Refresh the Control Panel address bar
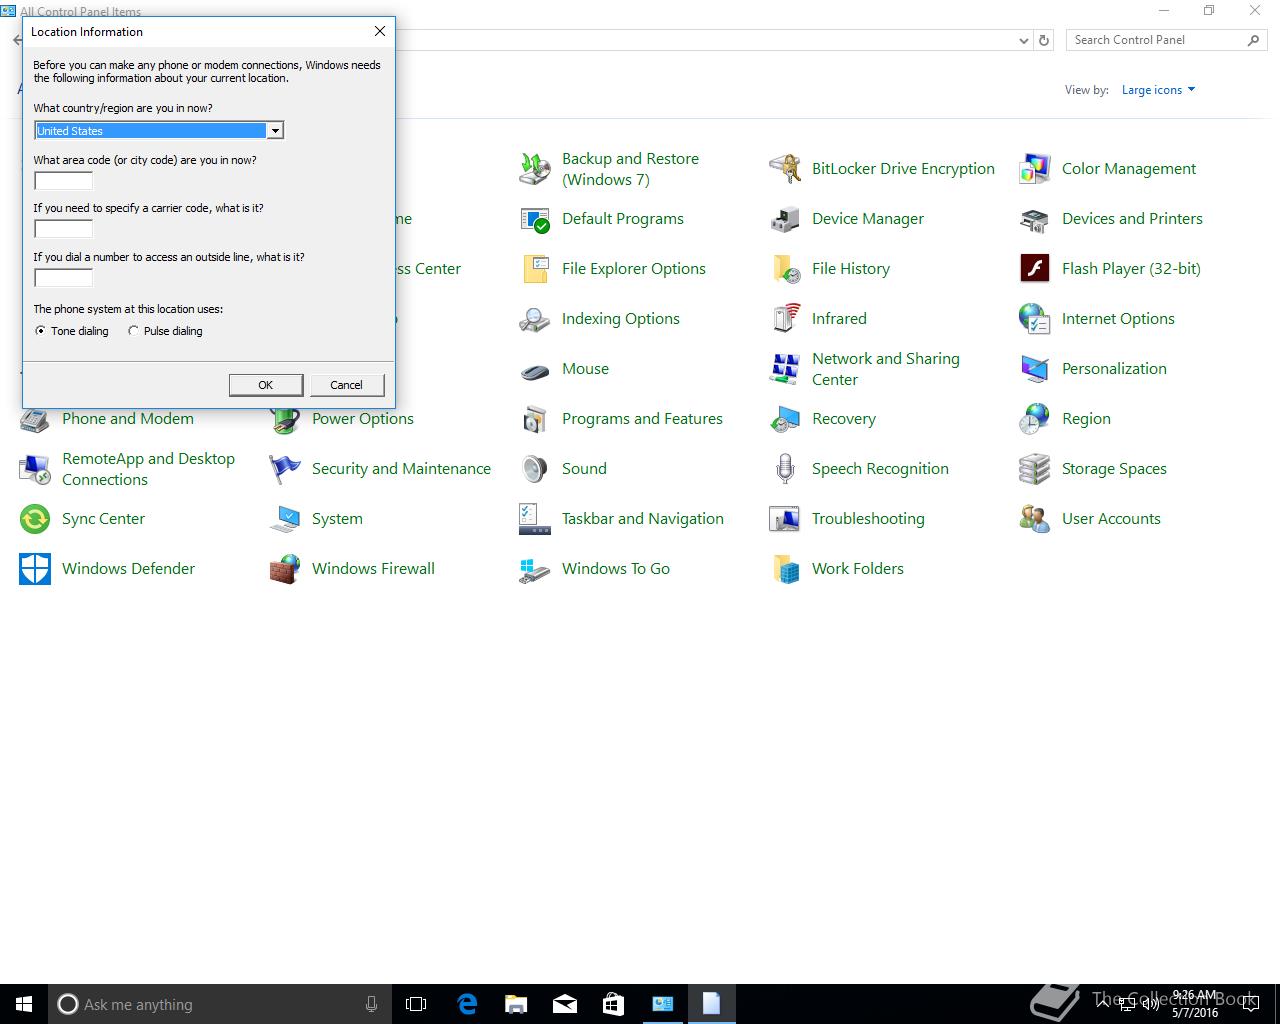 point(1044,40)
